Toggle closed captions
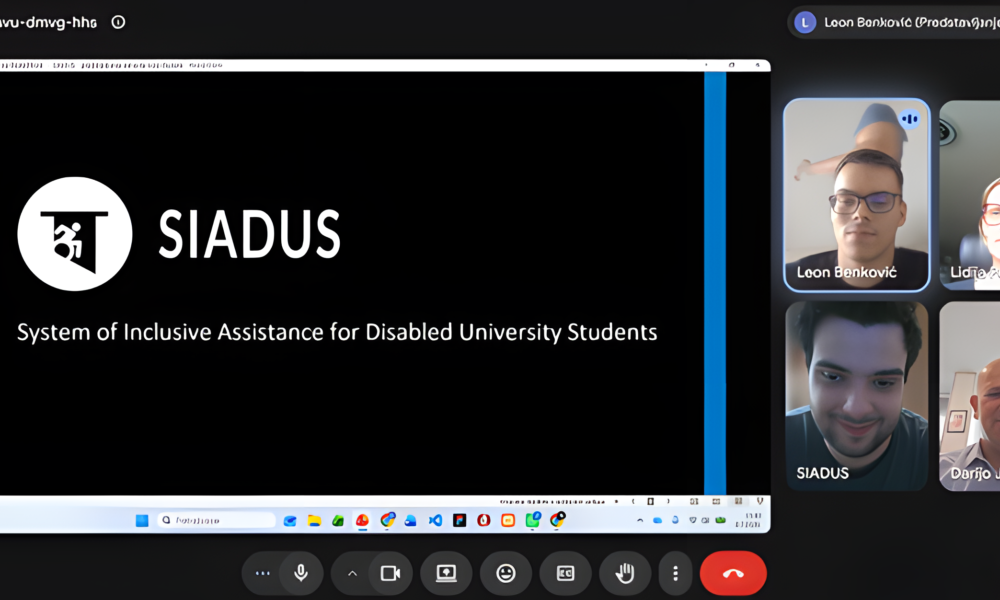The height and width of the screenshot is (600, 1000). point(565,573)
